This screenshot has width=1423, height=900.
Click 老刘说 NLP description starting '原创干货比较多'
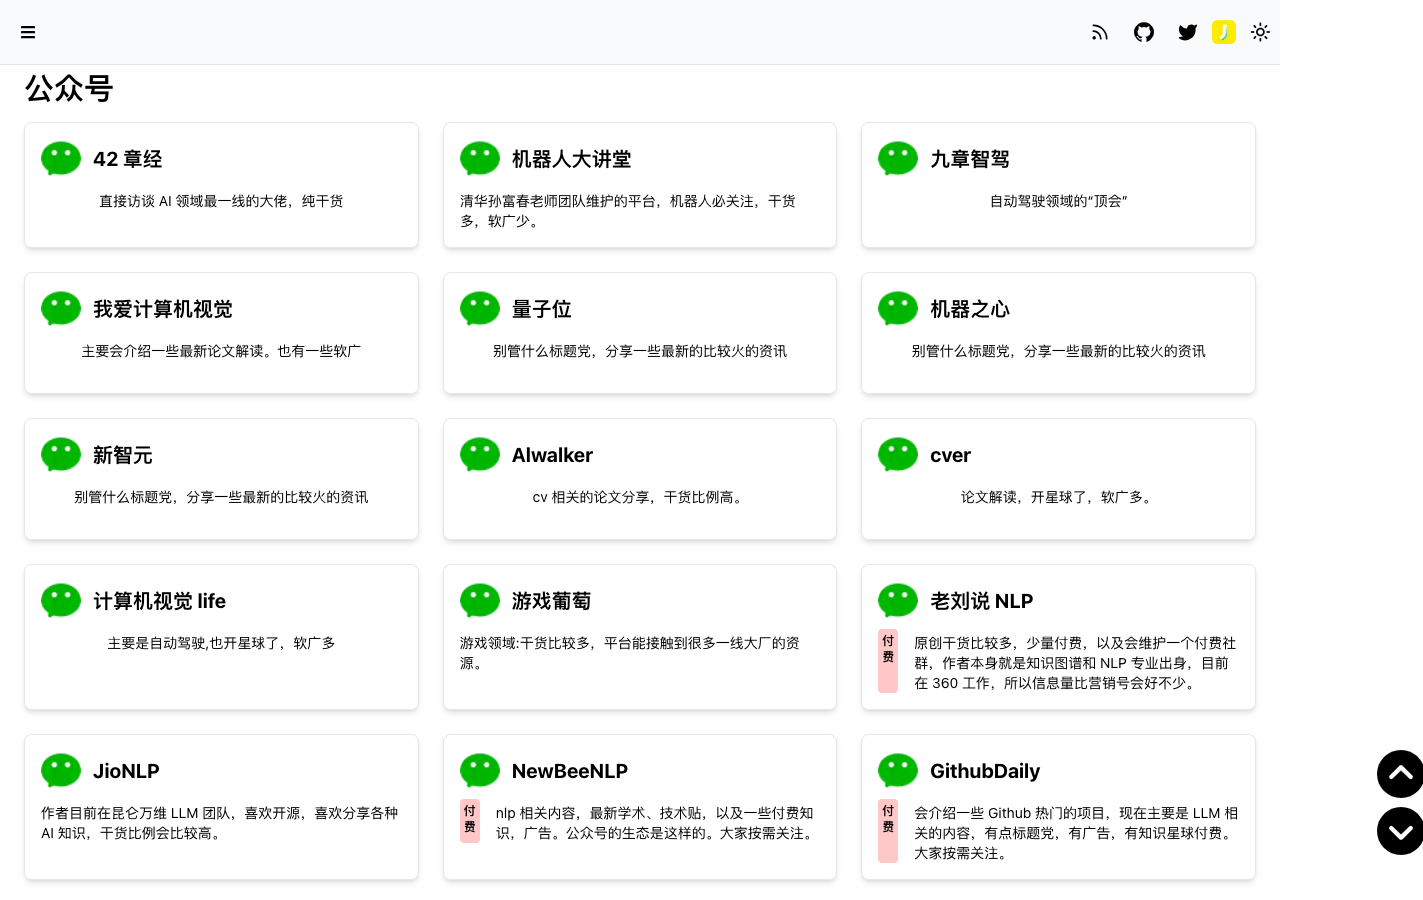(x=1075, y=663)
